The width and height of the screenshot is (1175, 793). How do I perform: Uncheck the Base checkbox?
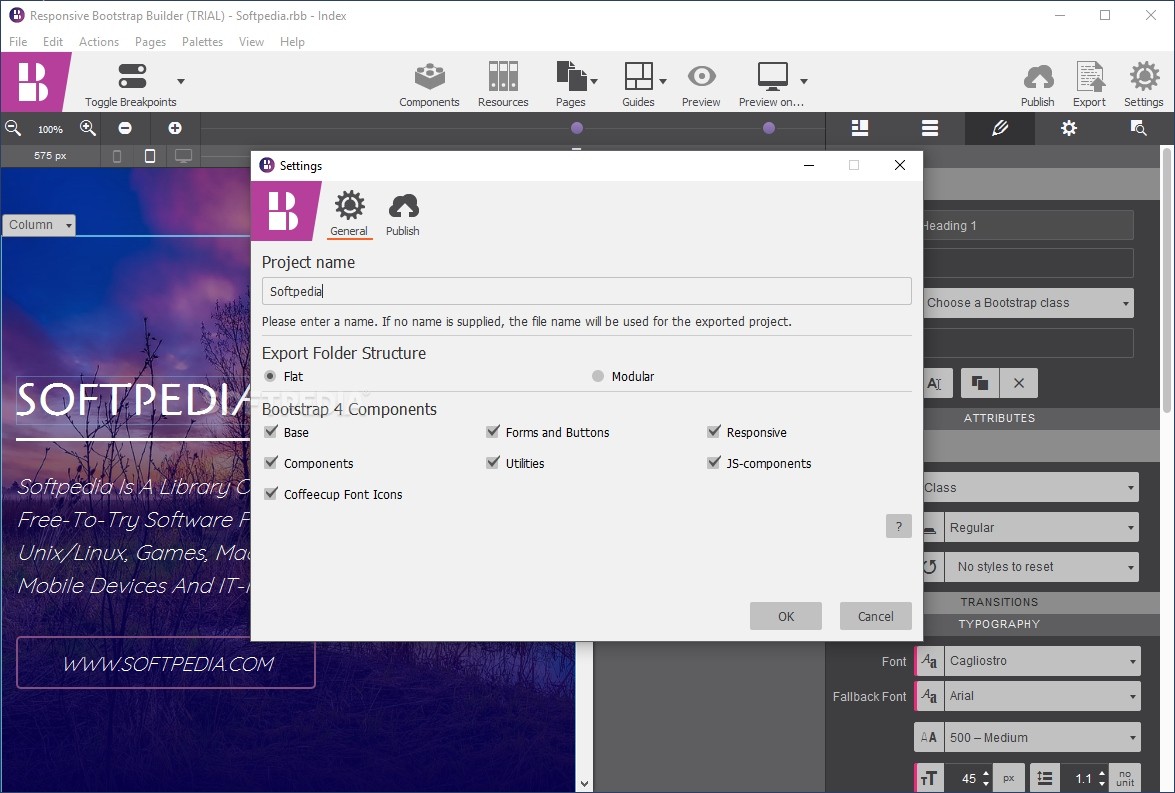(x=271, y=432)
